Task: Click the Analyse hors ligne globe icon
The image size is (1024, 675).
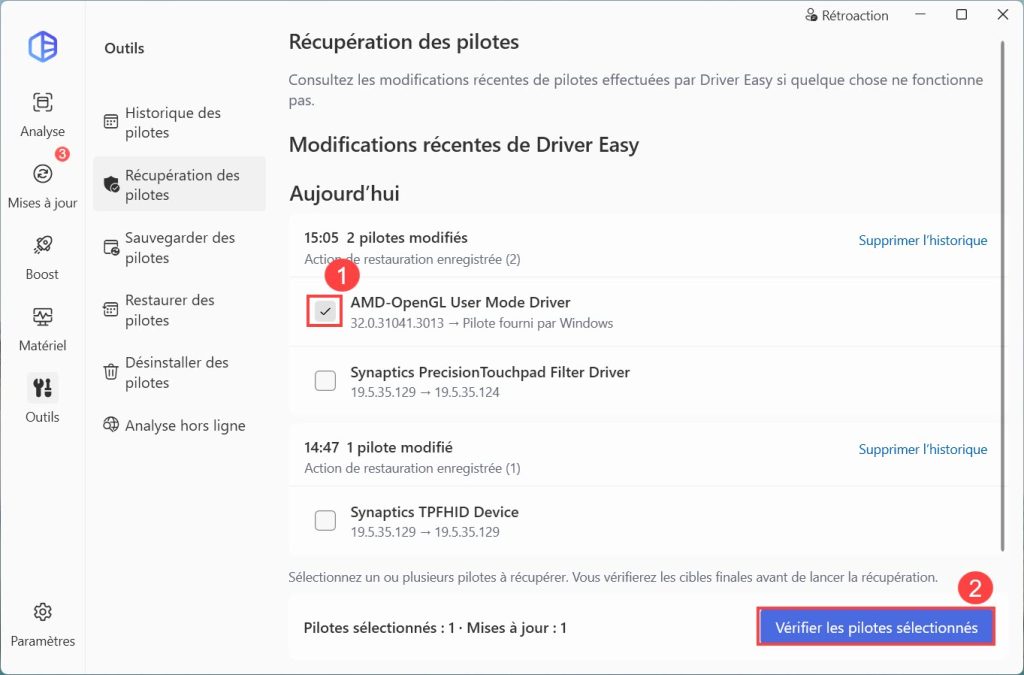Action: click(x=111, y=425)
